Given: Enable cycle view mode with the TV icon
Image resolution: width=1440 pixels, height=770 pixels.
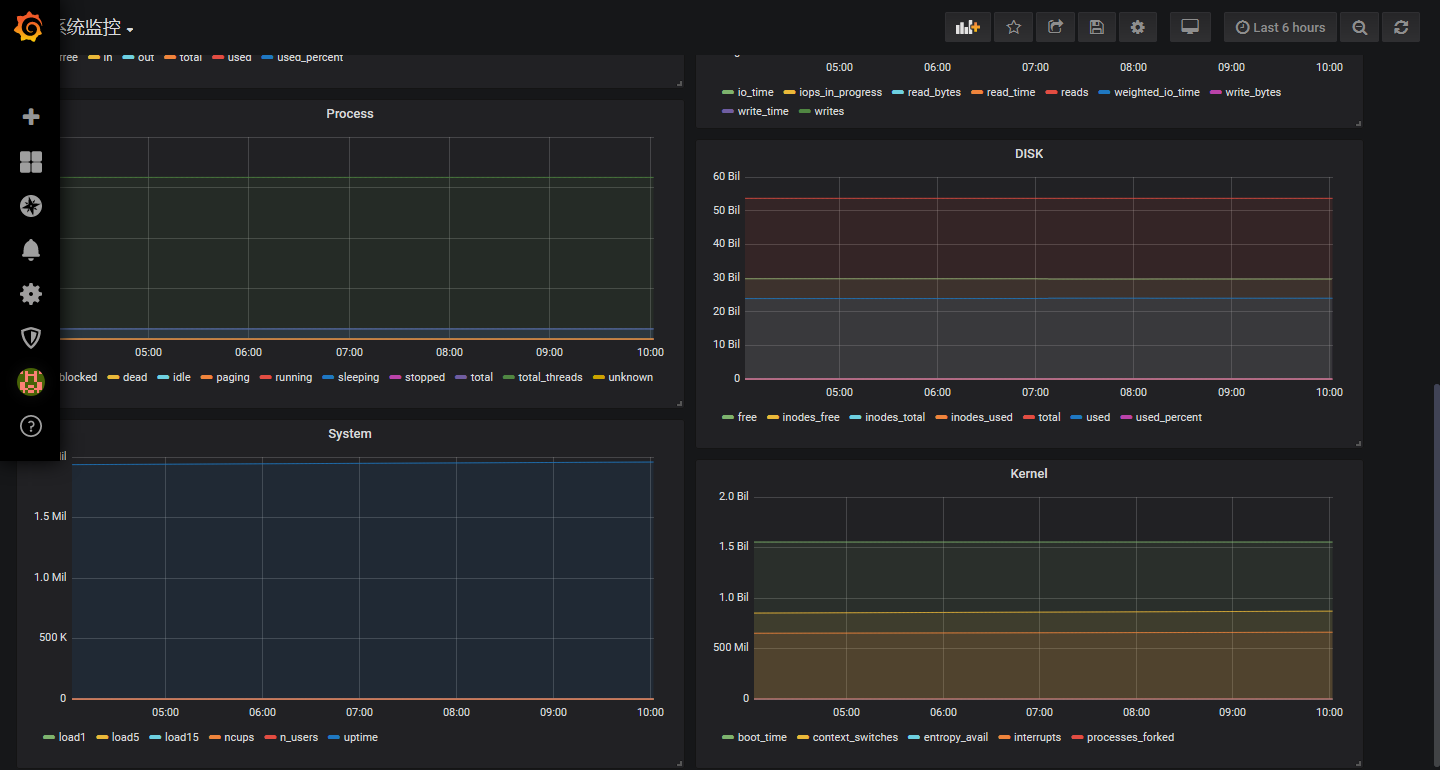Looking at the screenshot, I should pos(1190,27).
